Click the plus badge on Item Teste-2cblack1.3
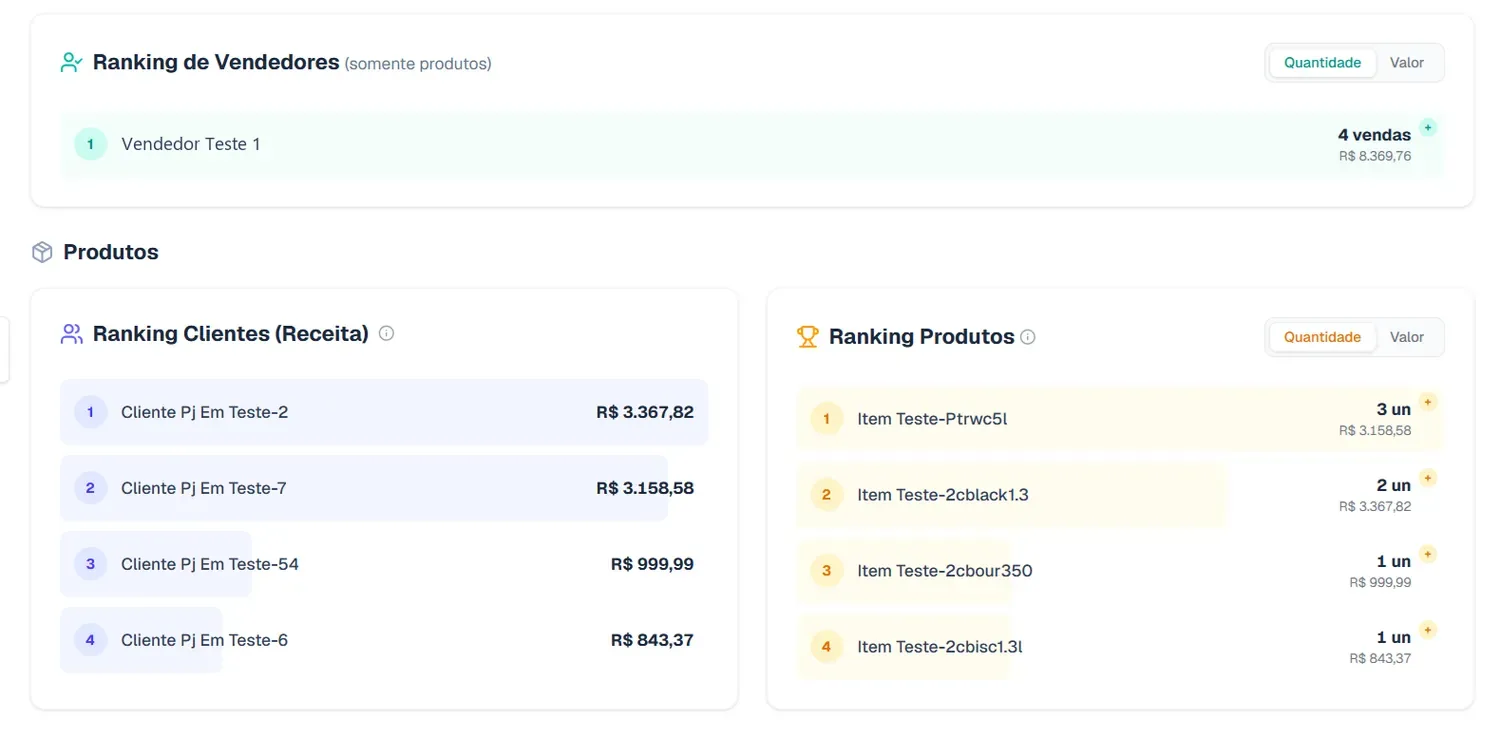1500x737 pixels. point(1428,478)
